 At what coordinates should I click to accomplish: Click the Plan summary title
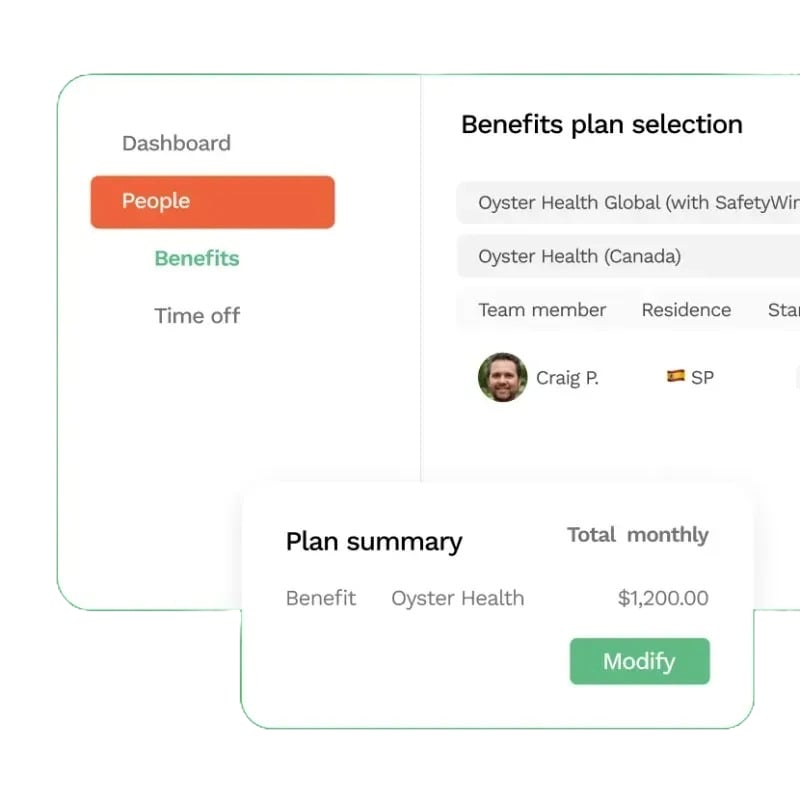(x=374, y=542)
